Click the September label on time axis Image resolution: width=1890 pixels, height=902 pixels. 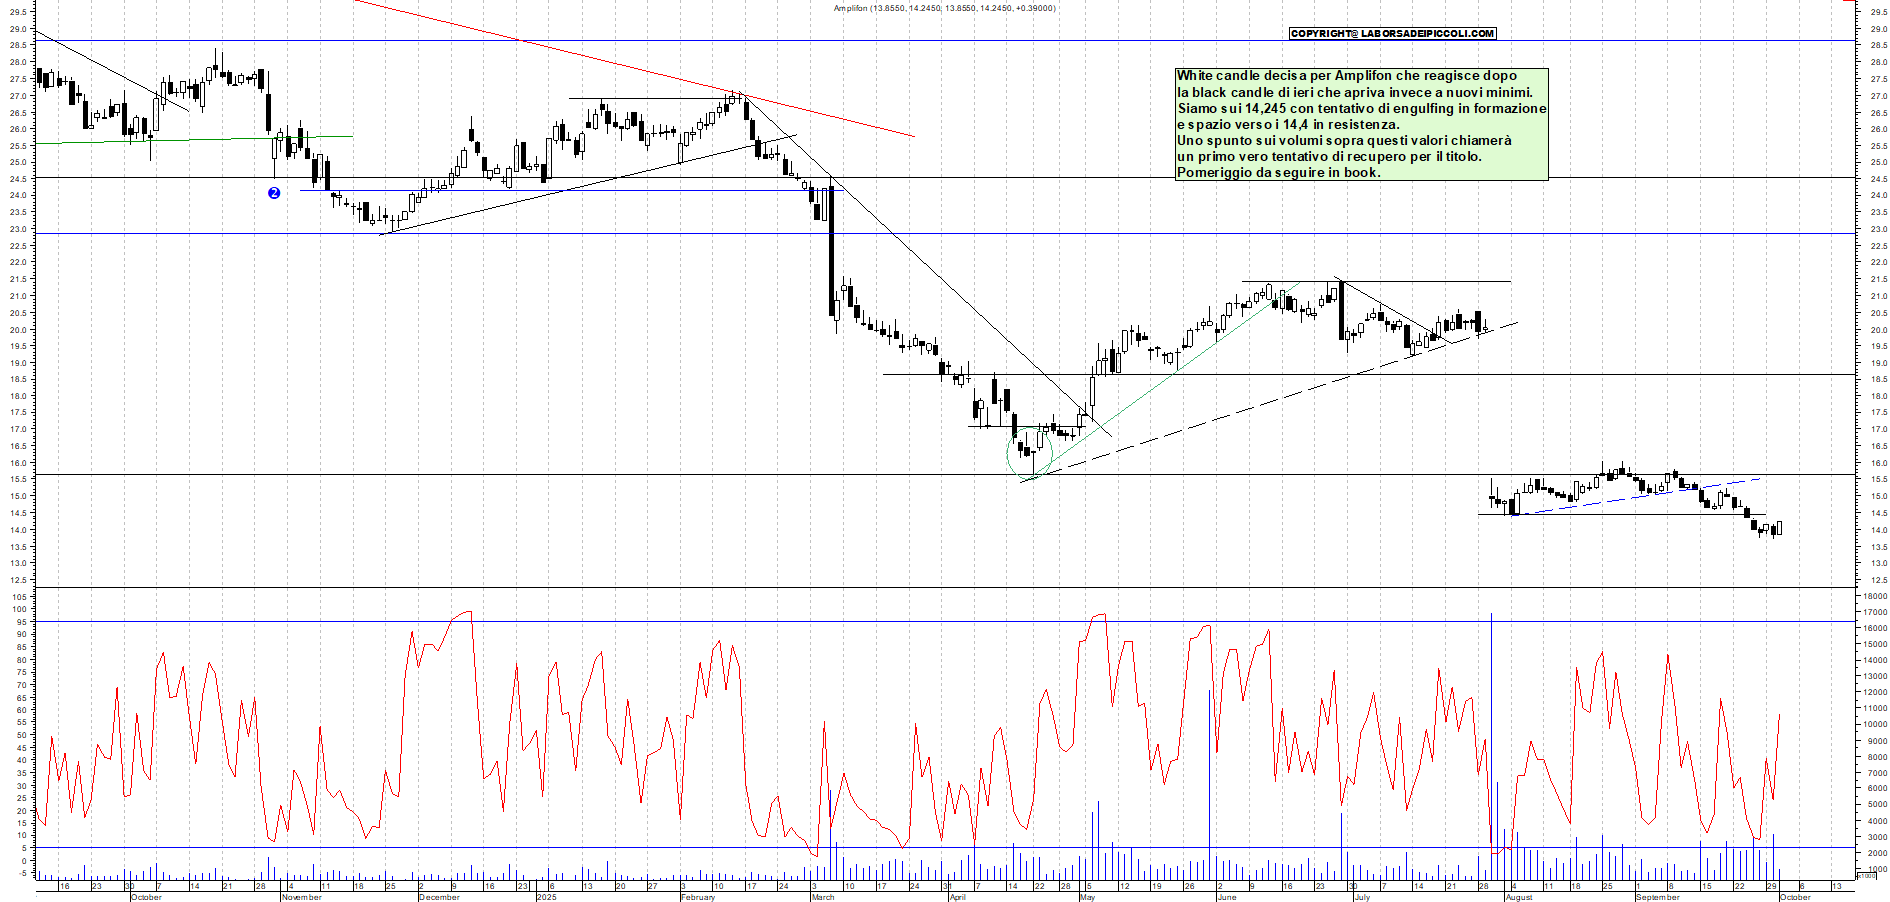pos(1657,897)
